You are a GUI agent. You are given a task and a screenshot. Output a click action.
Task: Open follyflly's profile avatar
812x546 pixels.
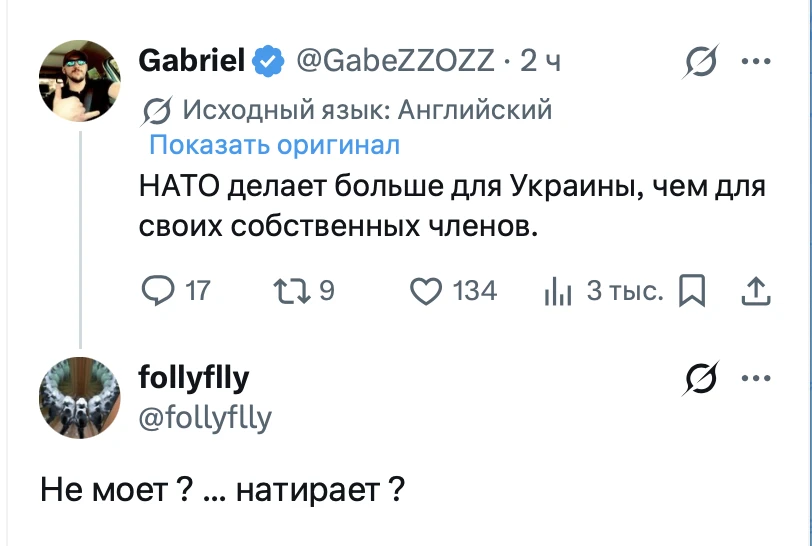coord(80,398)
